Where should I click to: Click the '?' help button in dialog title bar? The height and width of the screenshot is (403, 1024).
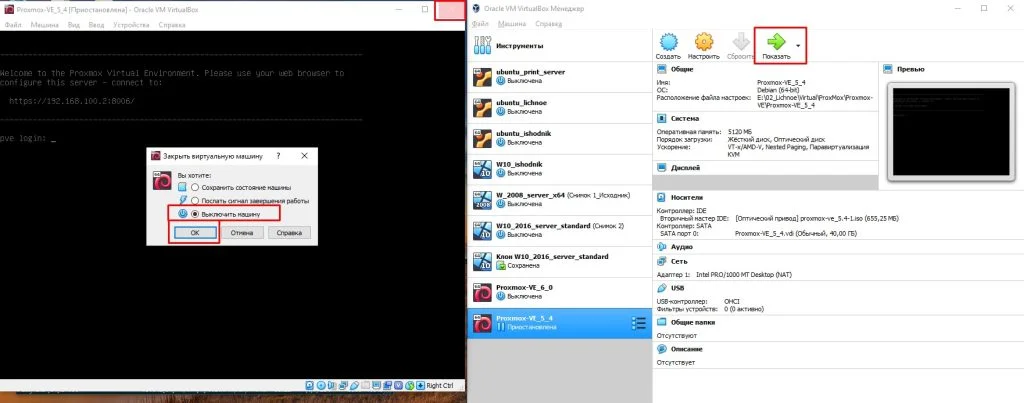(x=278, y=156)
